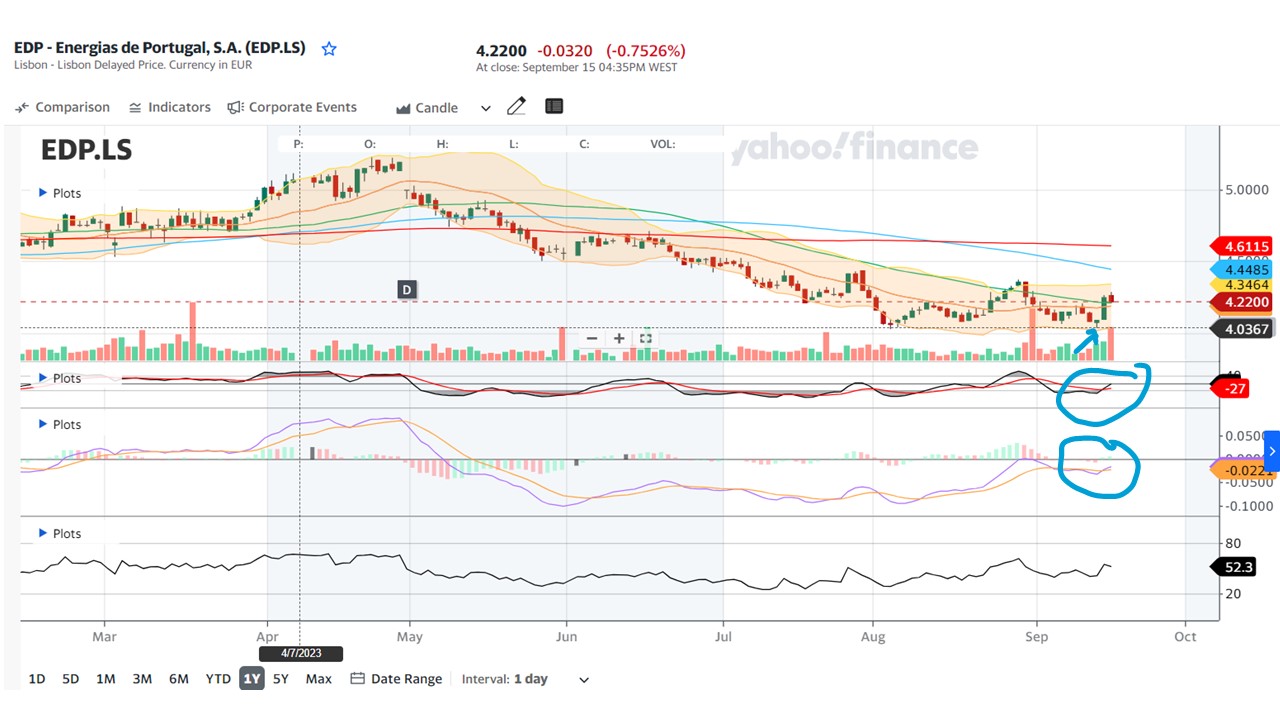Select the 3M time range
This screenshot has height=720, width=1280.
[x=142, y=679]
